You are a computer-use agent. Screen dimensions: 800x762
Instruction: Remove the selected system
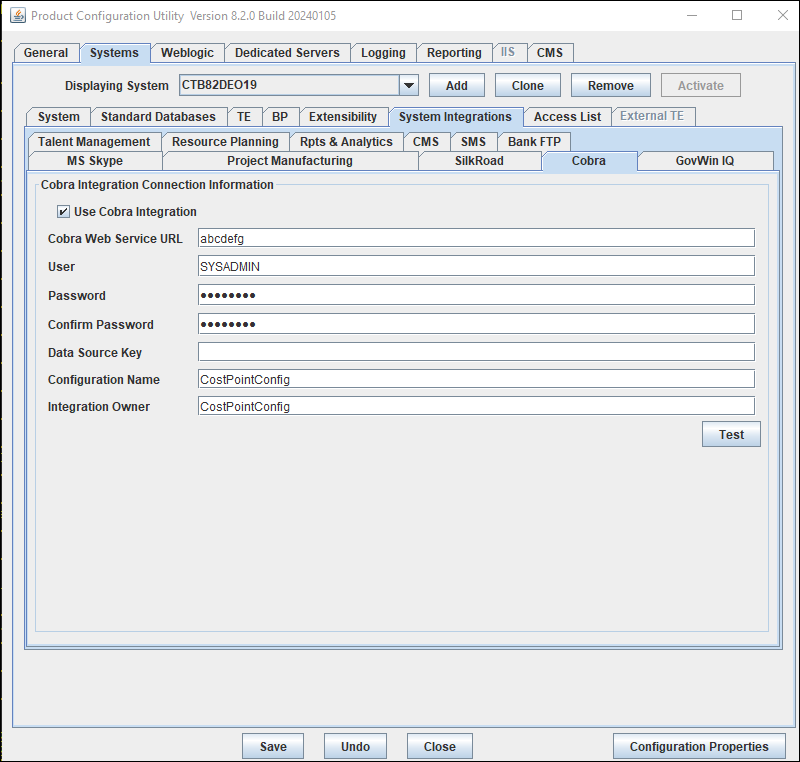coord(610,86)
